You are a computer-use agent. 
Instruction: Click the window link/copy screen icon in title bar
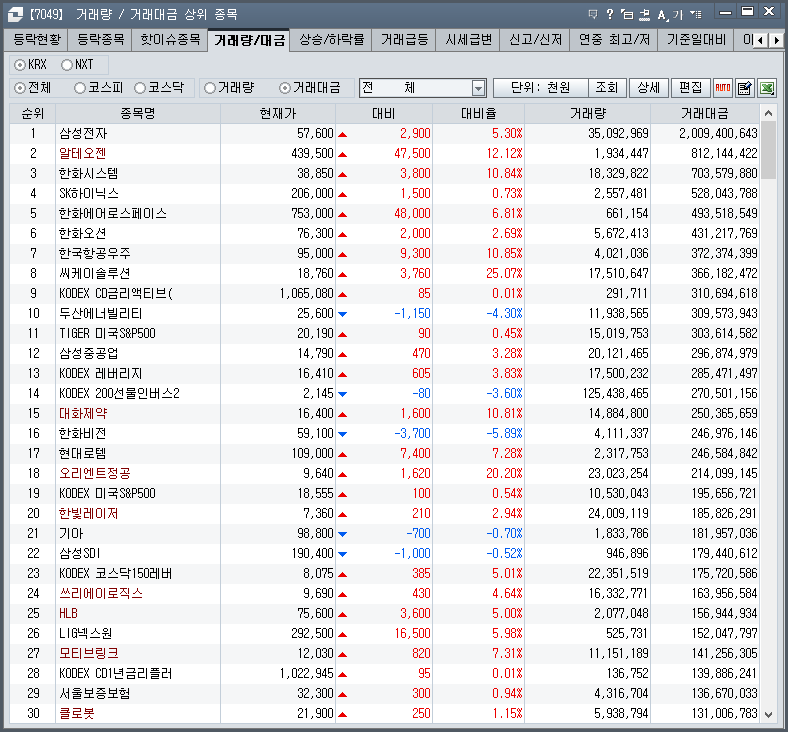(627, 14)
